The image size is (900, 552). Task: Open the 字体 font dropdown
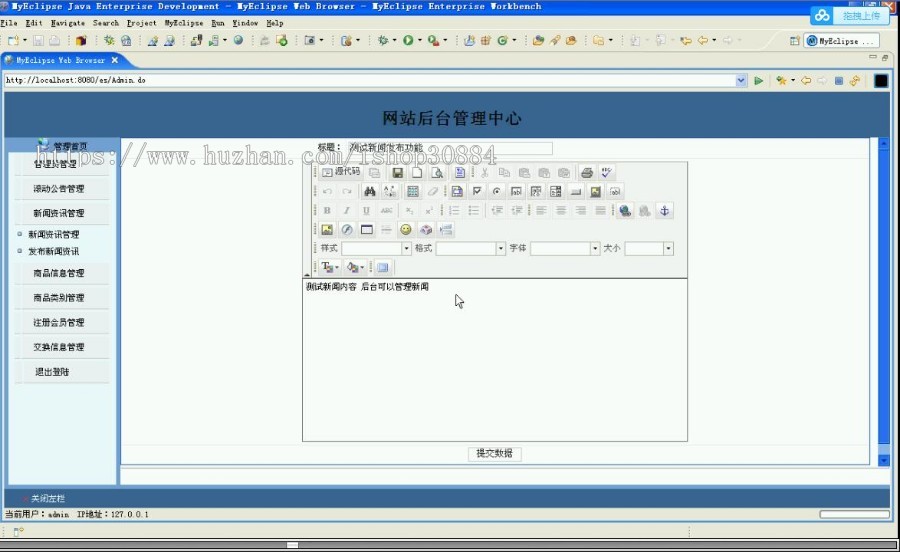[595, 248]
